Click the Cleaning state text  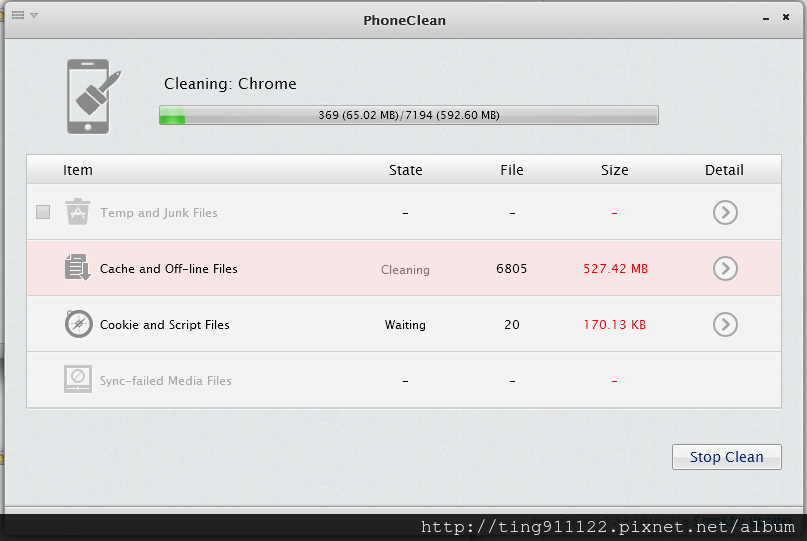[405, 270]
